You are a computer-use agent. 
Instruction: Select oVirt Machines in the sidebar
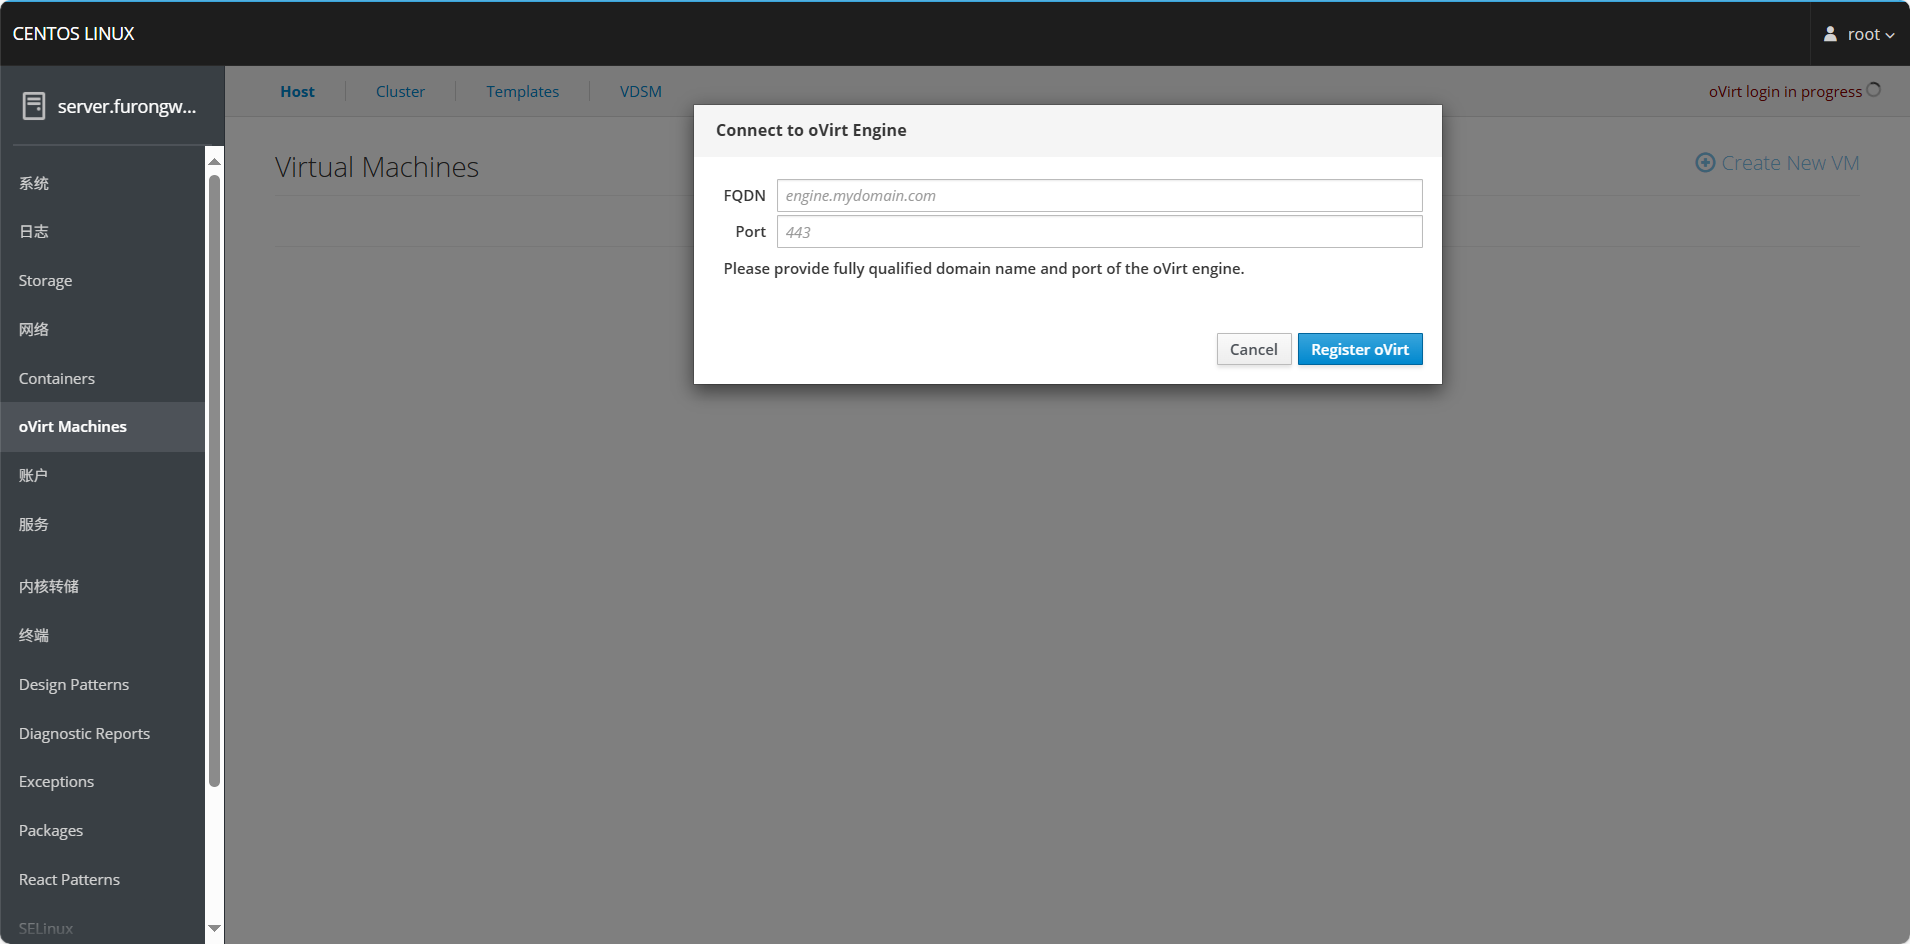pos(102,426)
